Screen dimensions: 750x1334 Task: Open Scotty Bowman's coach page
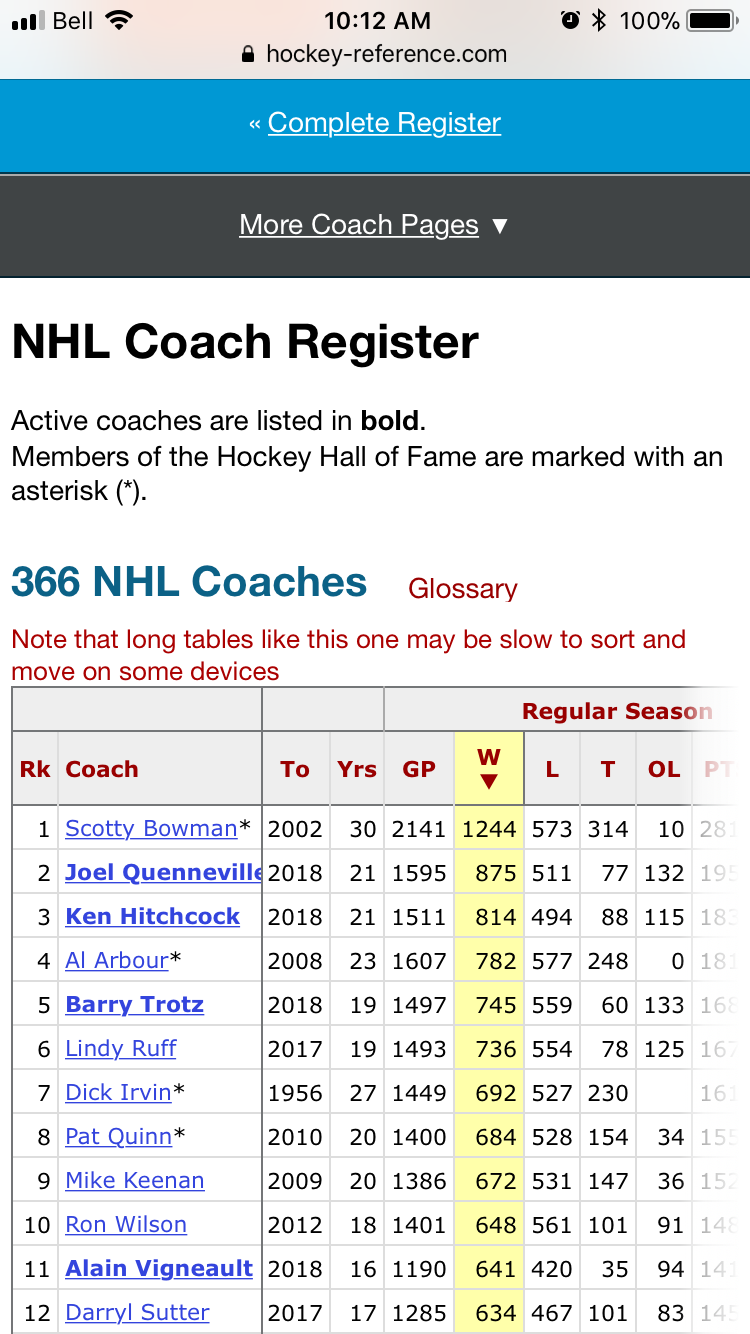(151, 829)
